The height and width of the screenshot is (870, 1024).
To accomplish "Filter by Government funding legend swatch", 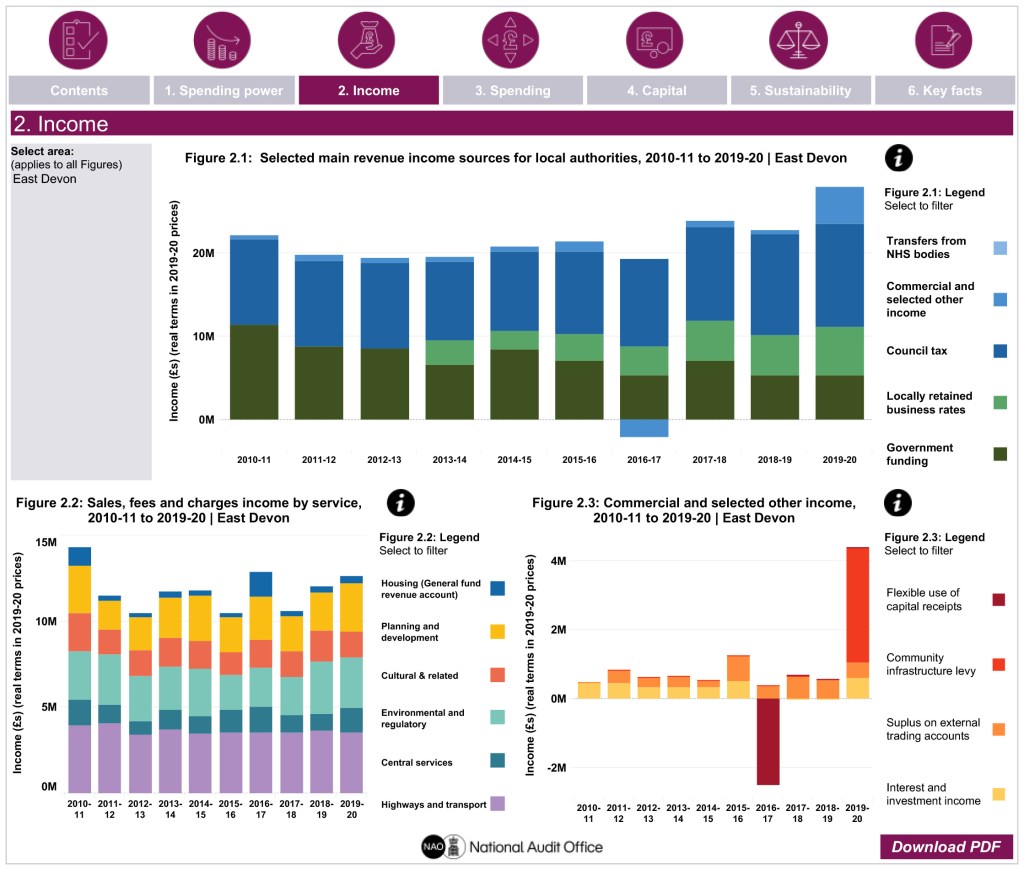I will click(1000, 454).
